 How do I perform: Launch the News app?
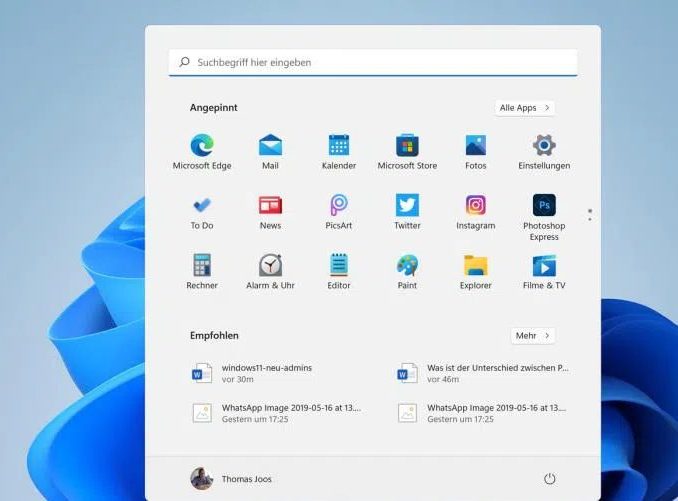pyautogui.click(x=270, y=212)
